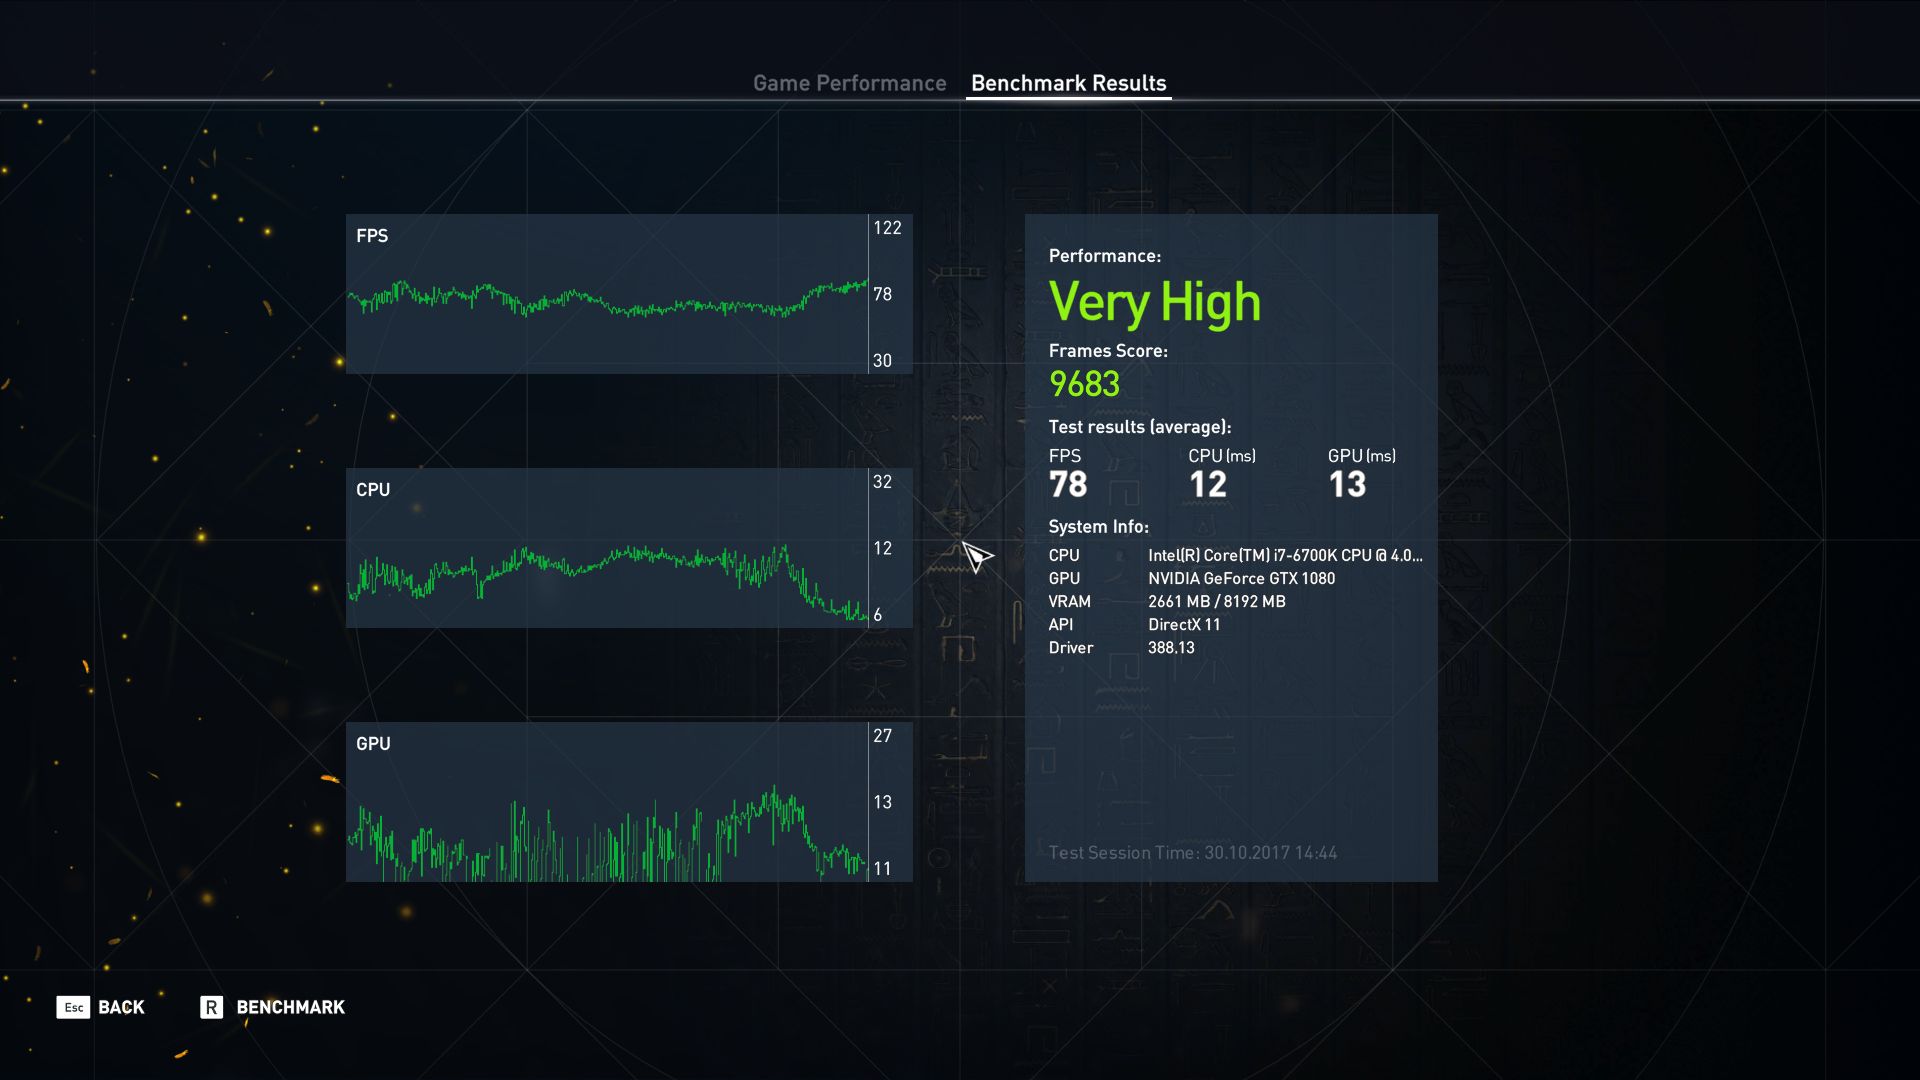Click the Very High performance rating
The height and width of the screenshot is (1080, 1920).
[x=1154, y=302]
